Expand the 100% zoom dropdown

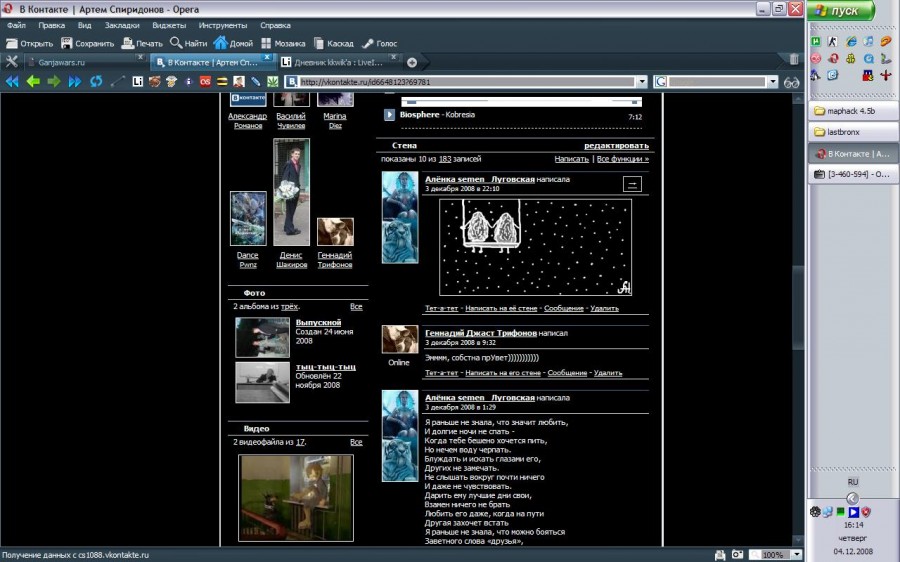click(797, 555)
